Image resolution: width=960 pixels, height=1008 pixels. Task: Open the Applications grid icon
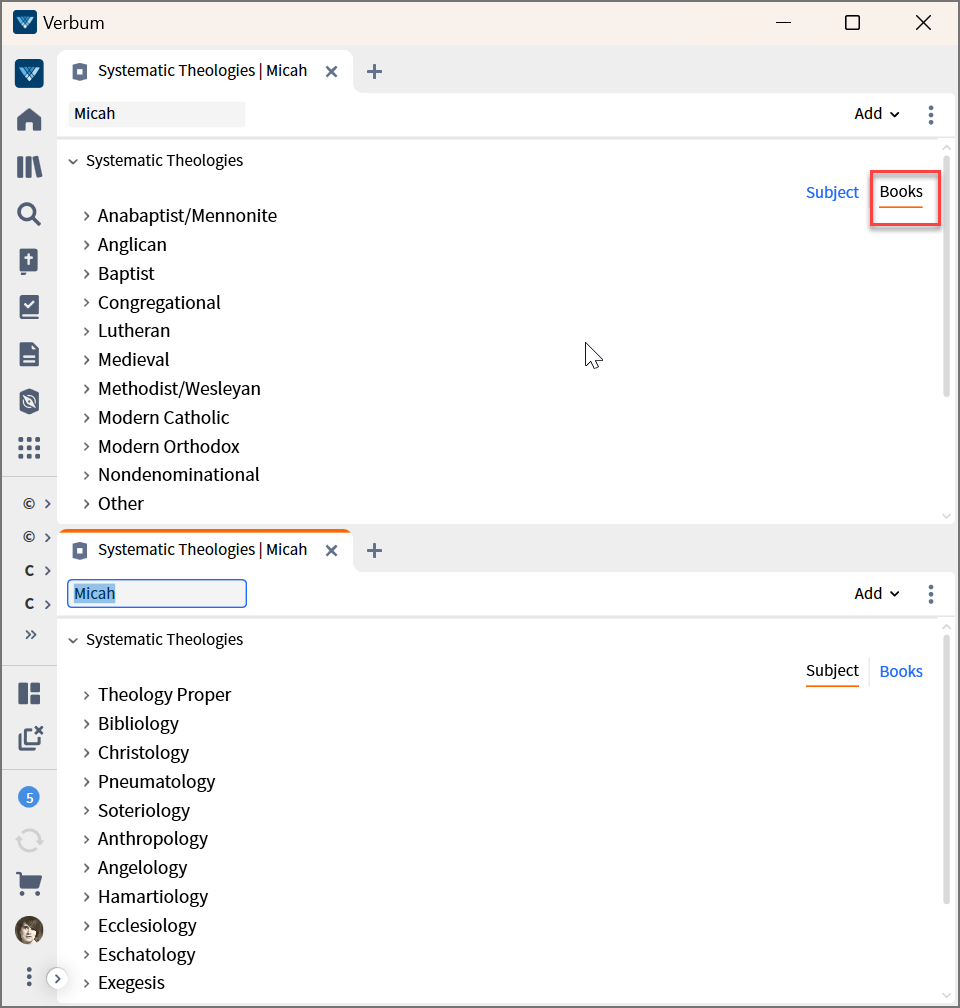coord(29,447)
